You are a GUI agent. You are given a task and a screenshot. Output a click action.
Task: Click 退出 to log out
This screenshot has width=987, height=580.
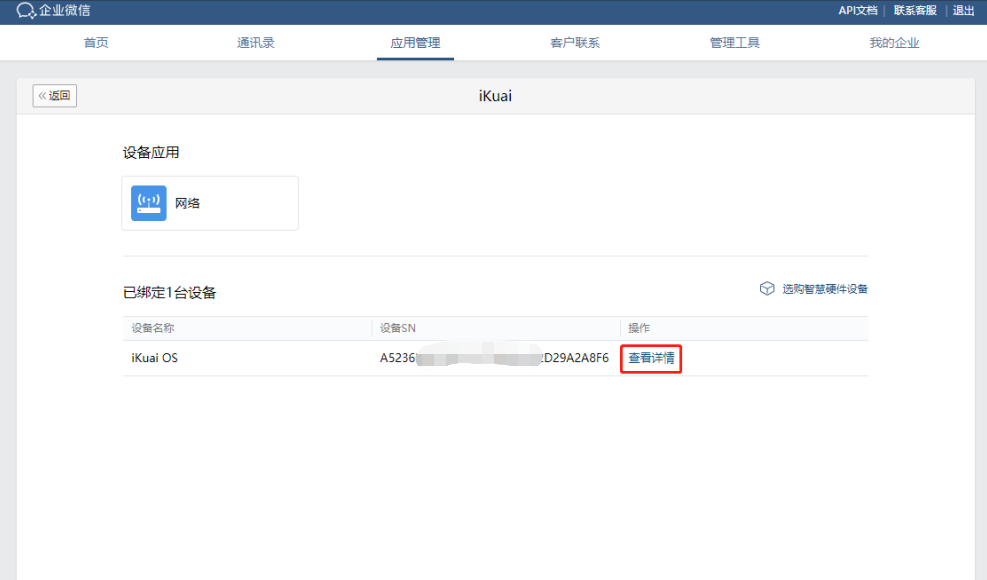coord(964,10)
